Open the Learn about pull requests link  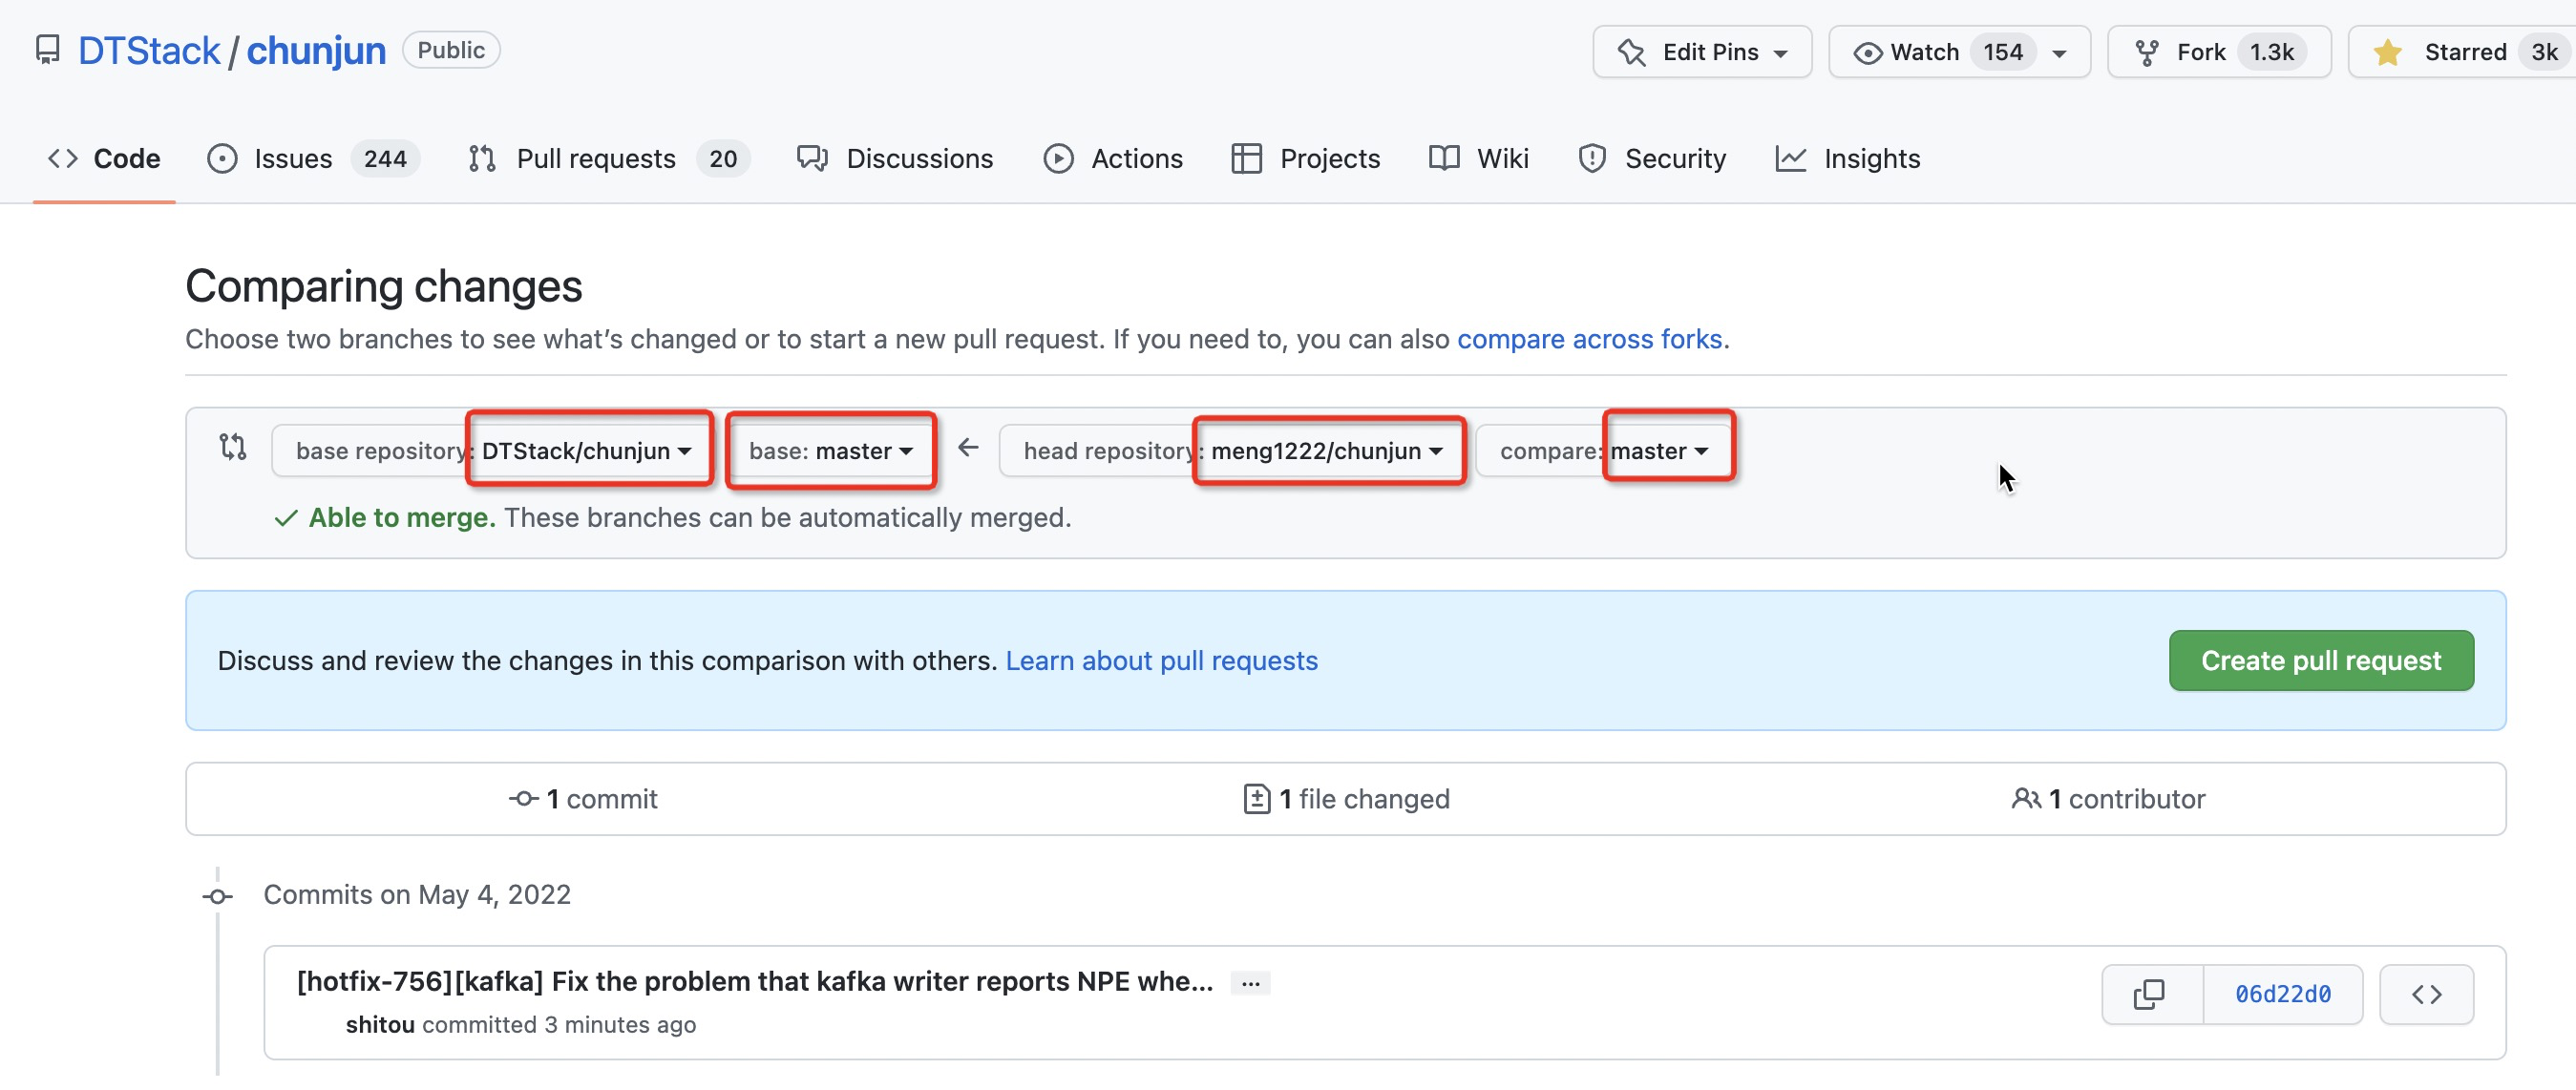coord(1161,661)
